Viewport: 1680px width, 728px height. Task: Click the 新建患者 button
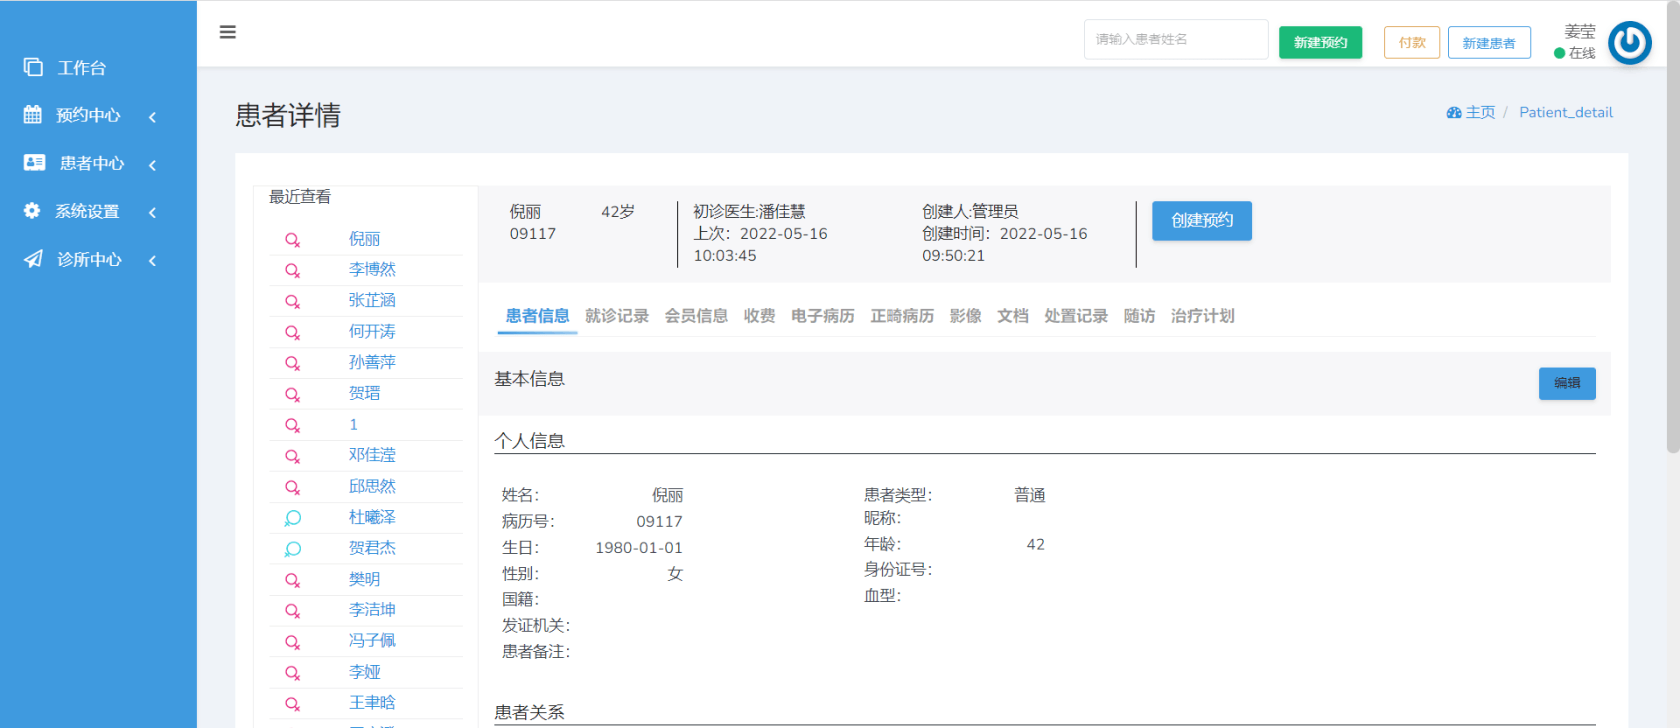tap(1489, 42)
